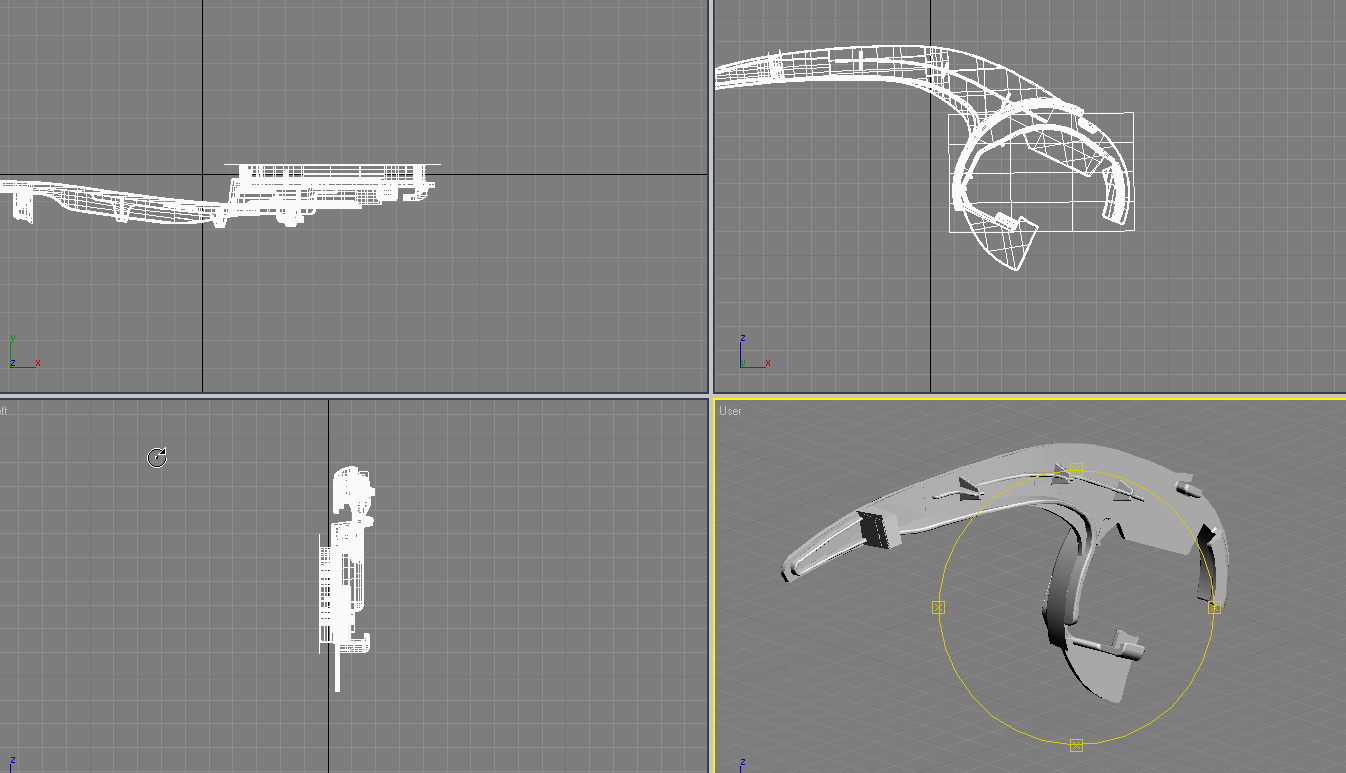Select the vertical wireframe model in the lower-left viewport
The image size is (1346, 773).
[x=347, y=578]
